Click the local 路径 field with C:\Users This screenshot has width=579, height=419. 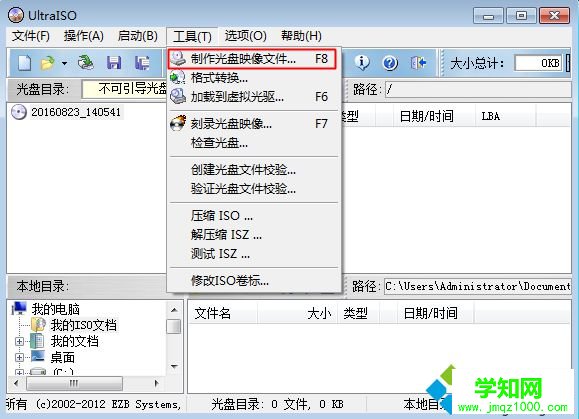[x=477, y=286]
